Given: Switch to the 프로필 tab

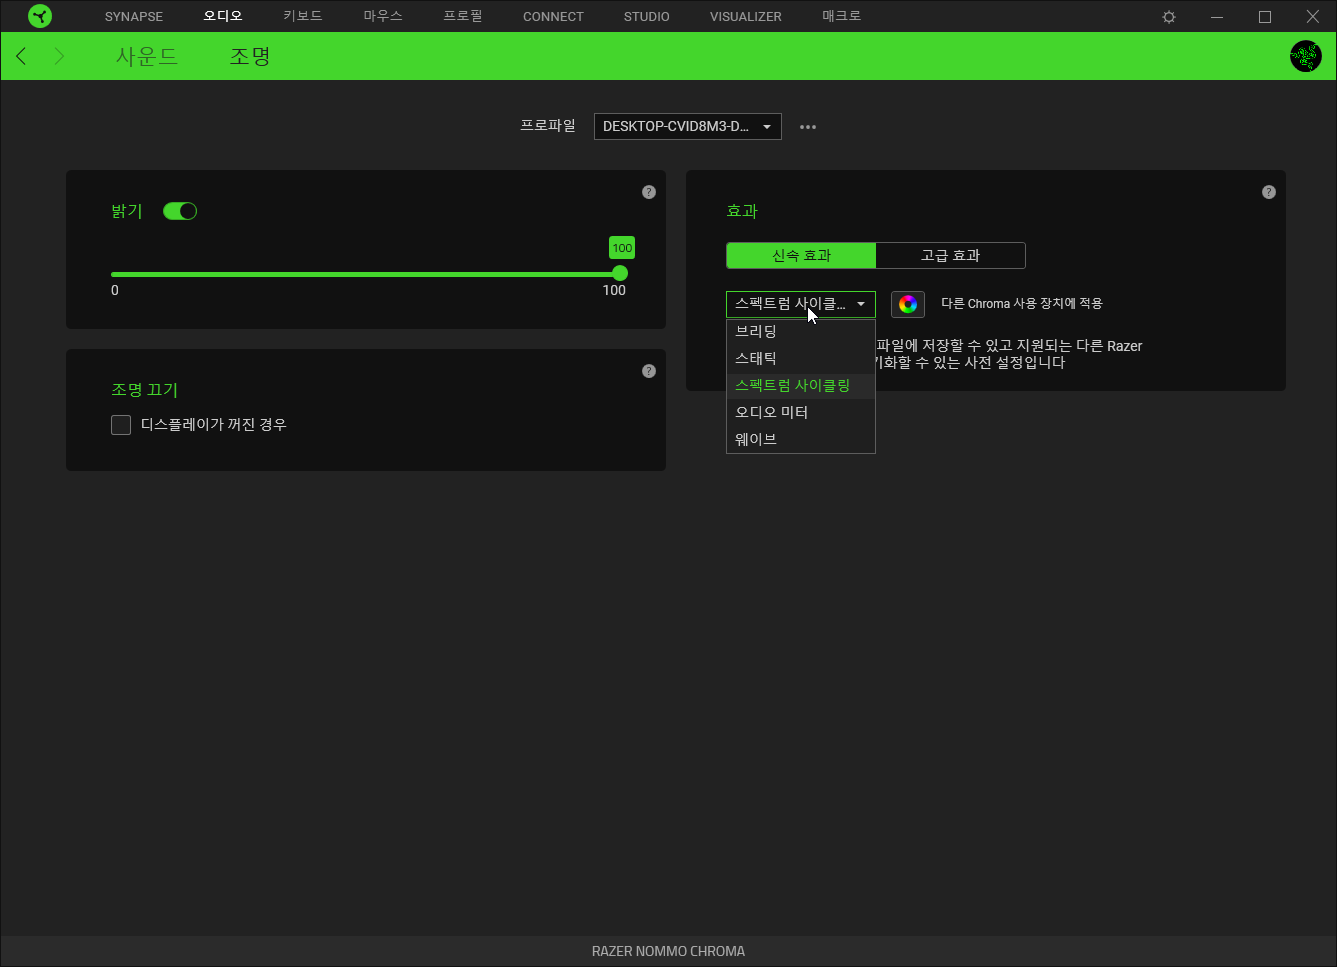Looking at the screenshot, I should [463, 17].
